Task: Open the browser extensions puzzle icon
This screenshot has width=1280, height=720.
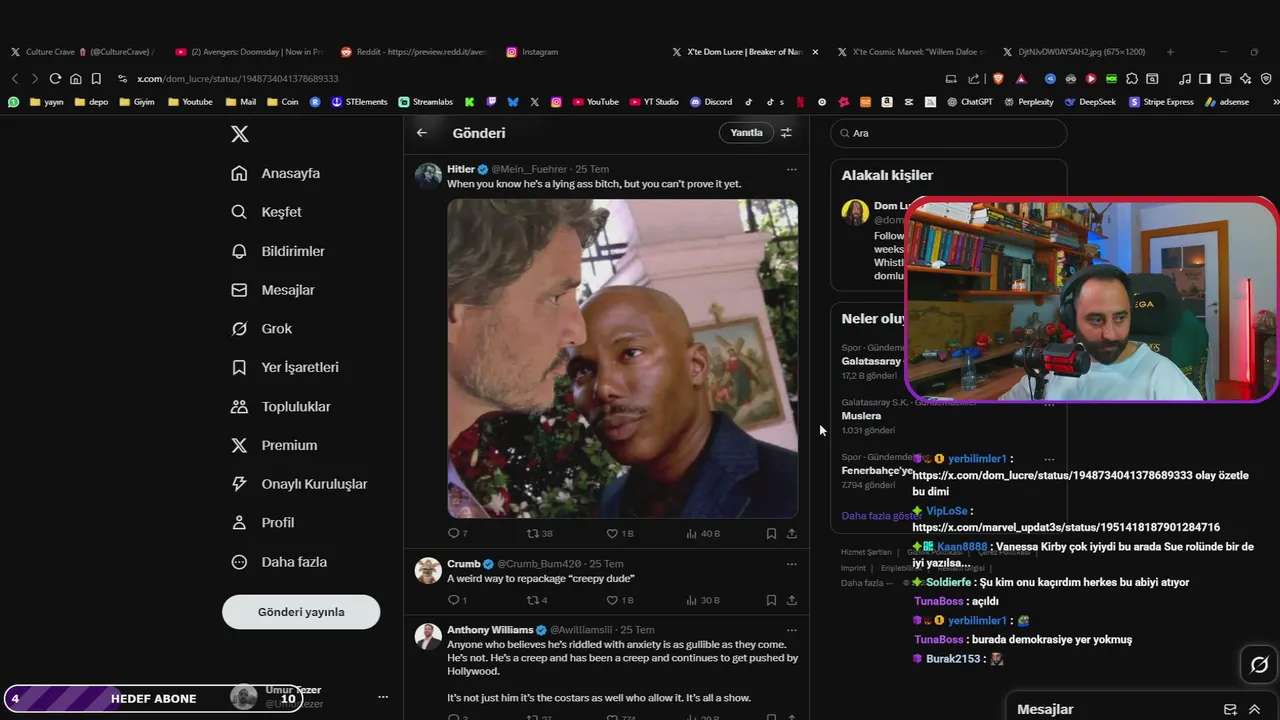Action: tap(1132, 79)
